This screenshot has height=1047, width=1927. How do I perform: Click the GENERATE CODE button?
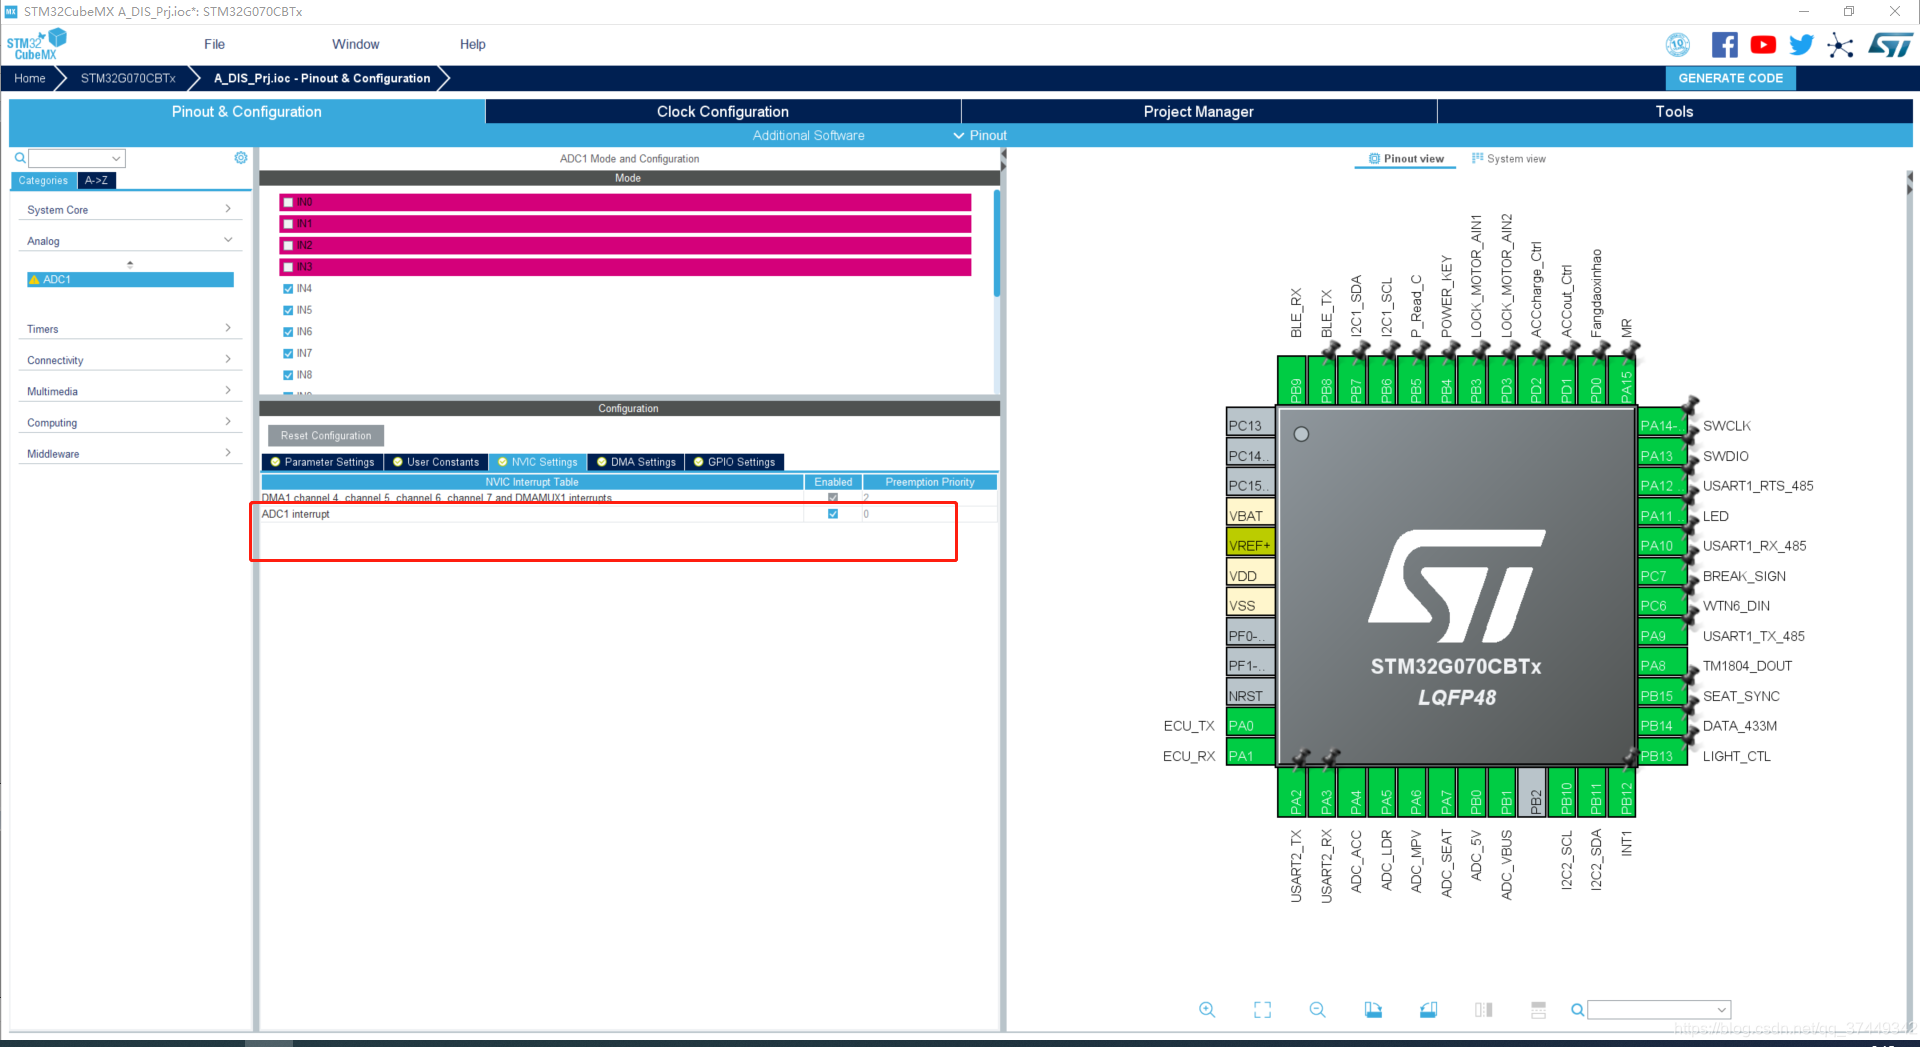click(1730, 78)
